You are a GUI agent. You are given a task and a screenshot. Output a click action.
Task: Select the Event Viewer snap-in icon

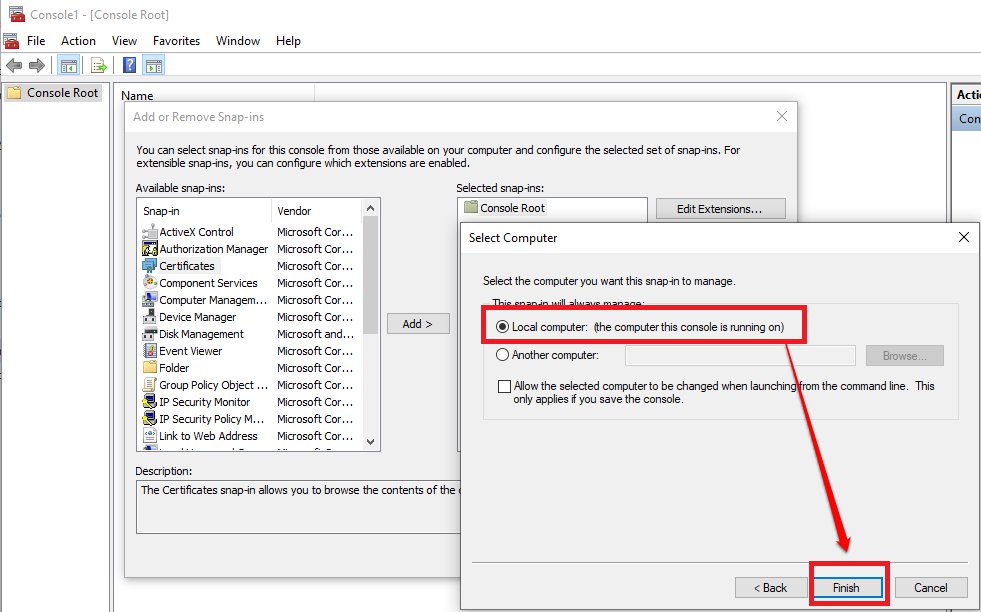(x=150, y=351)
